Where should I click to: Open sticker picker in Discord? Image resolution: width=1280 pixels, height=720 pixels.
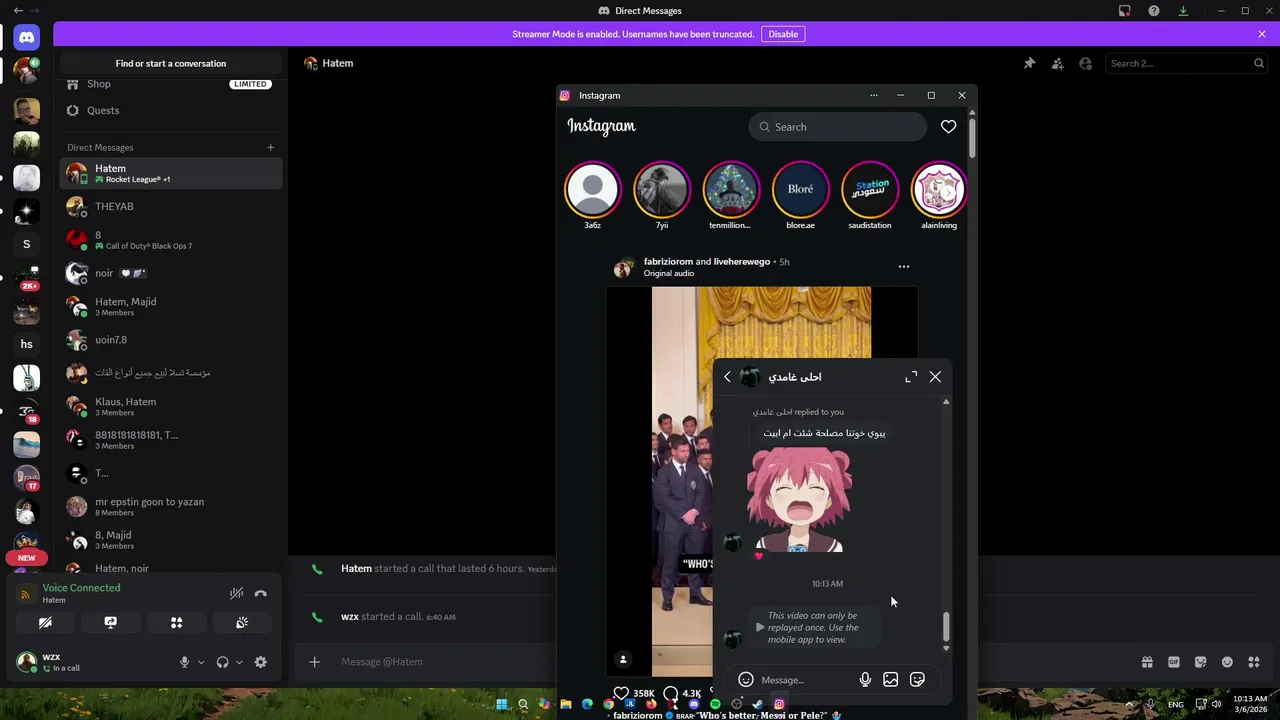pyautogui.click(x=1201, y=662)
